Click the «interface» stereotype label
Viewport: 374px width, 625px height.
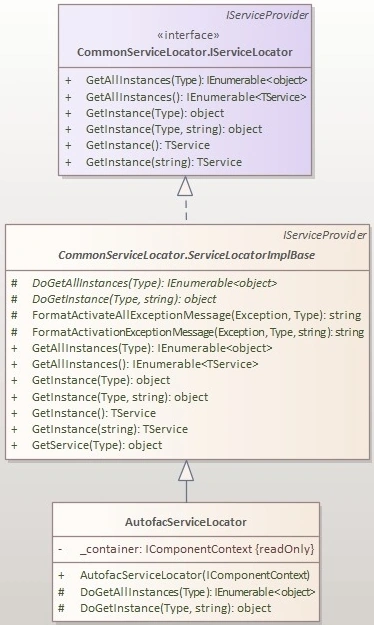(188, 35)
